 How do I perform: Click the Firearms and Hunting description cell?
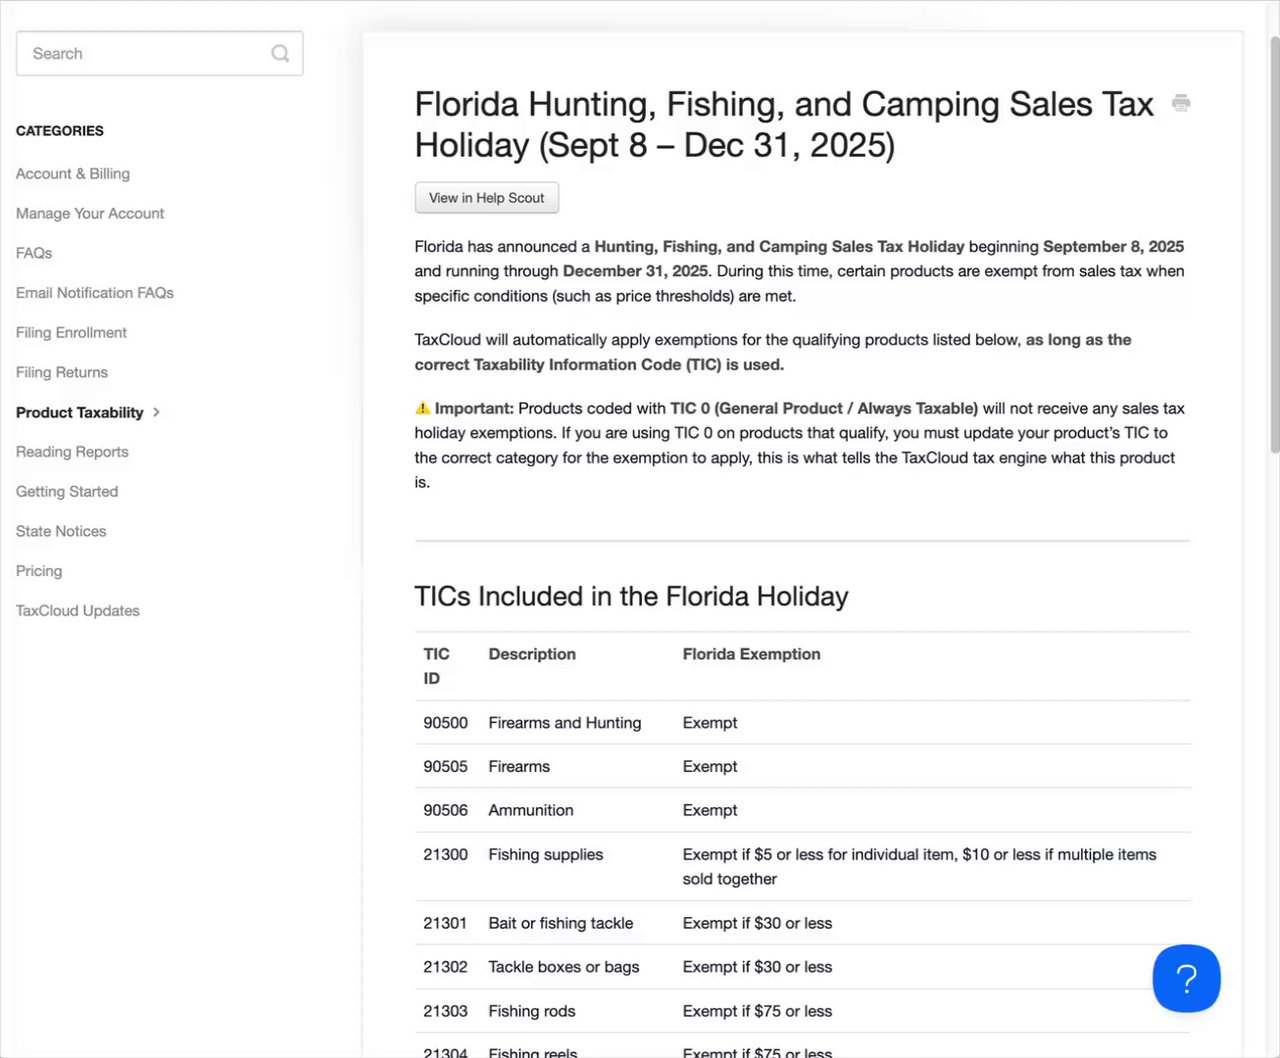[565, 723]
